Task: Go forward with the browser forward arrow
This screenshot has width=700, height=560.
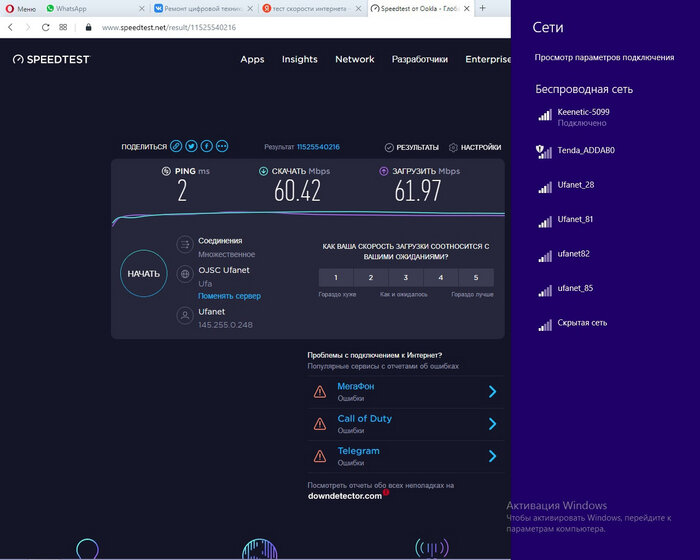Action: (28, 27)
